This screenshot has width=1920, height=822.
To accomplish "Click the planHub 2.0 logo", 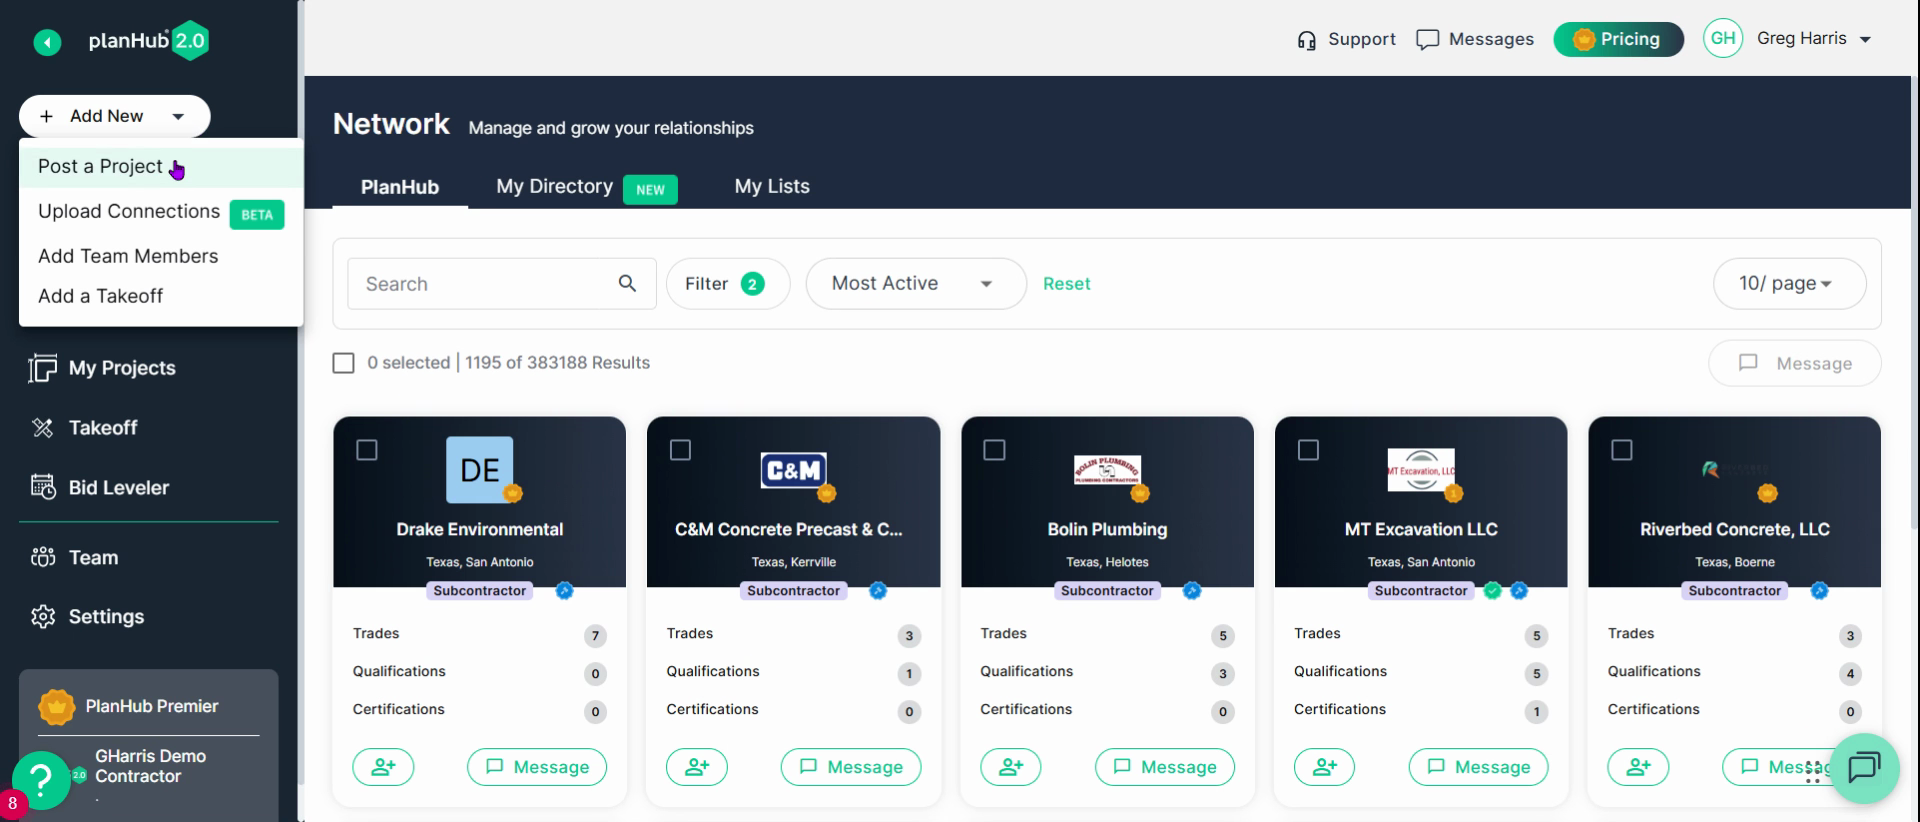I will [x=148, y=41].
